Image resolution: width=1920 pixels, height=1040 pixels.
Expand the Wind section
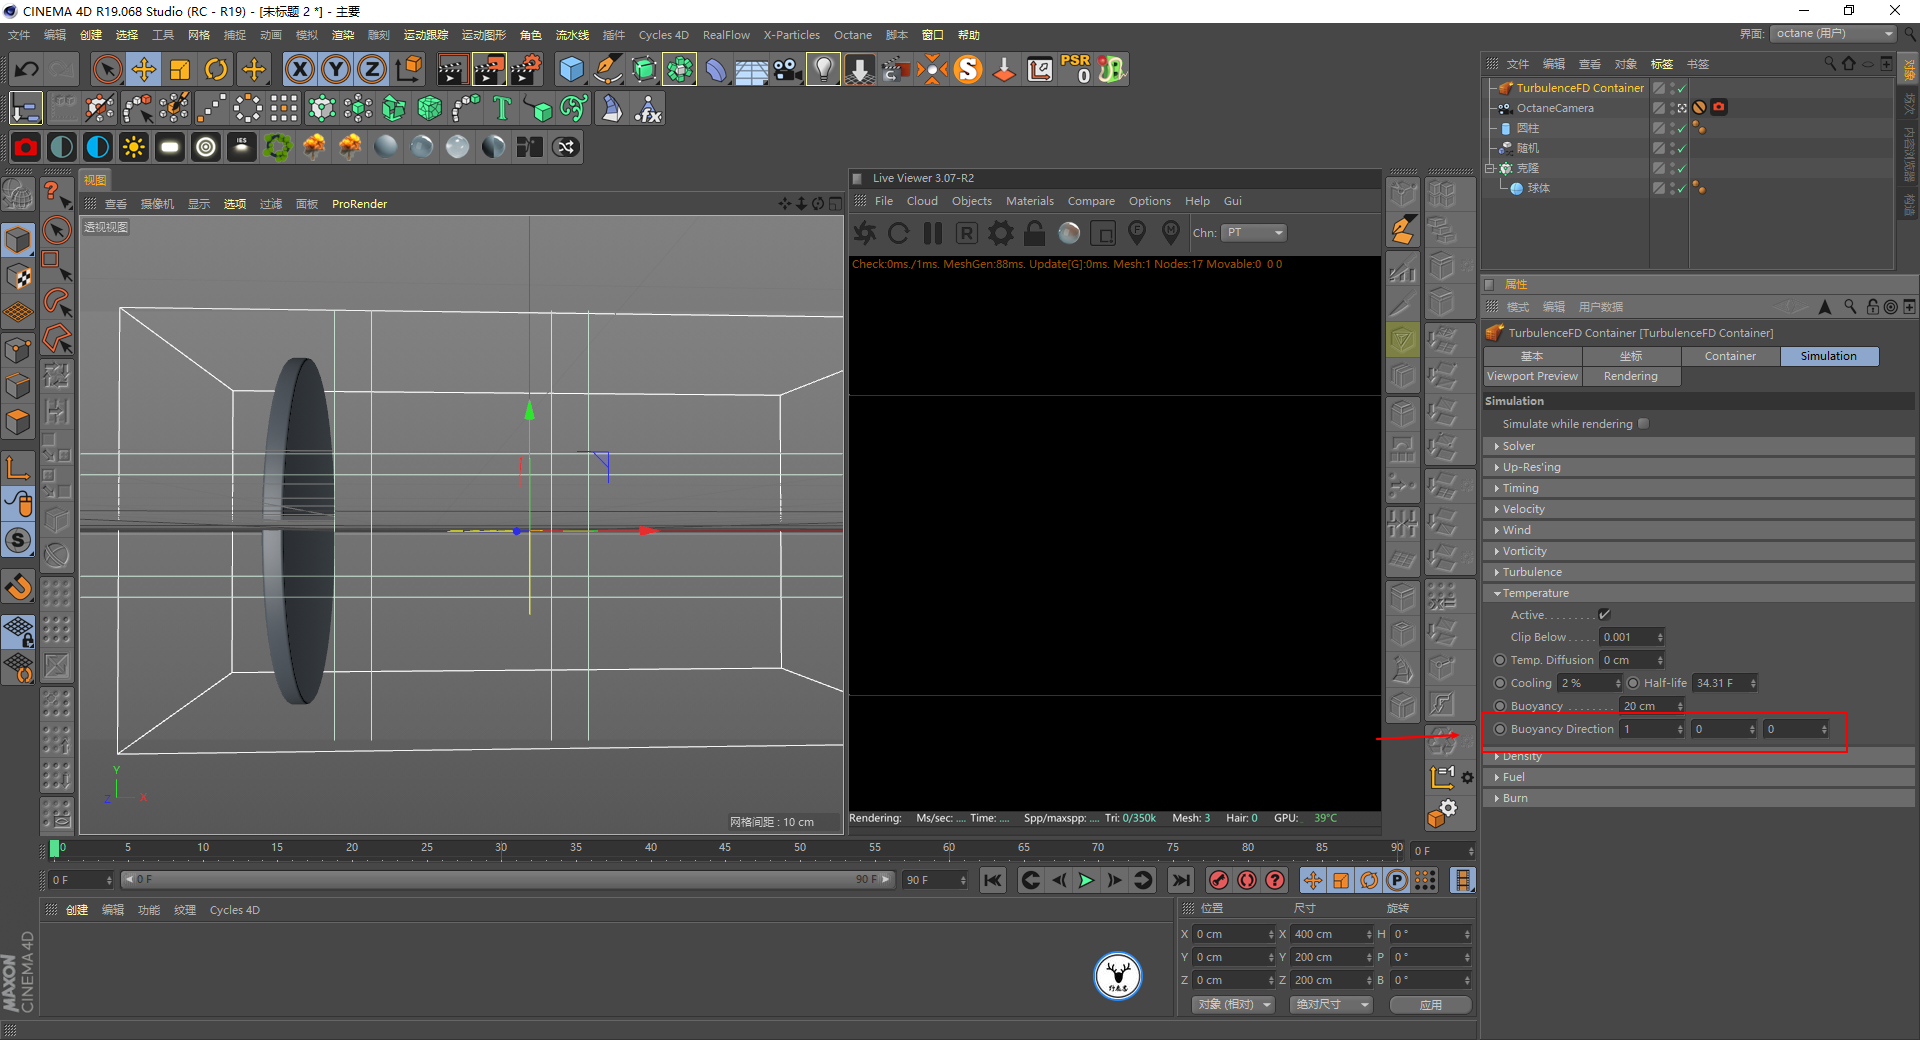(x=1698, y=530)
